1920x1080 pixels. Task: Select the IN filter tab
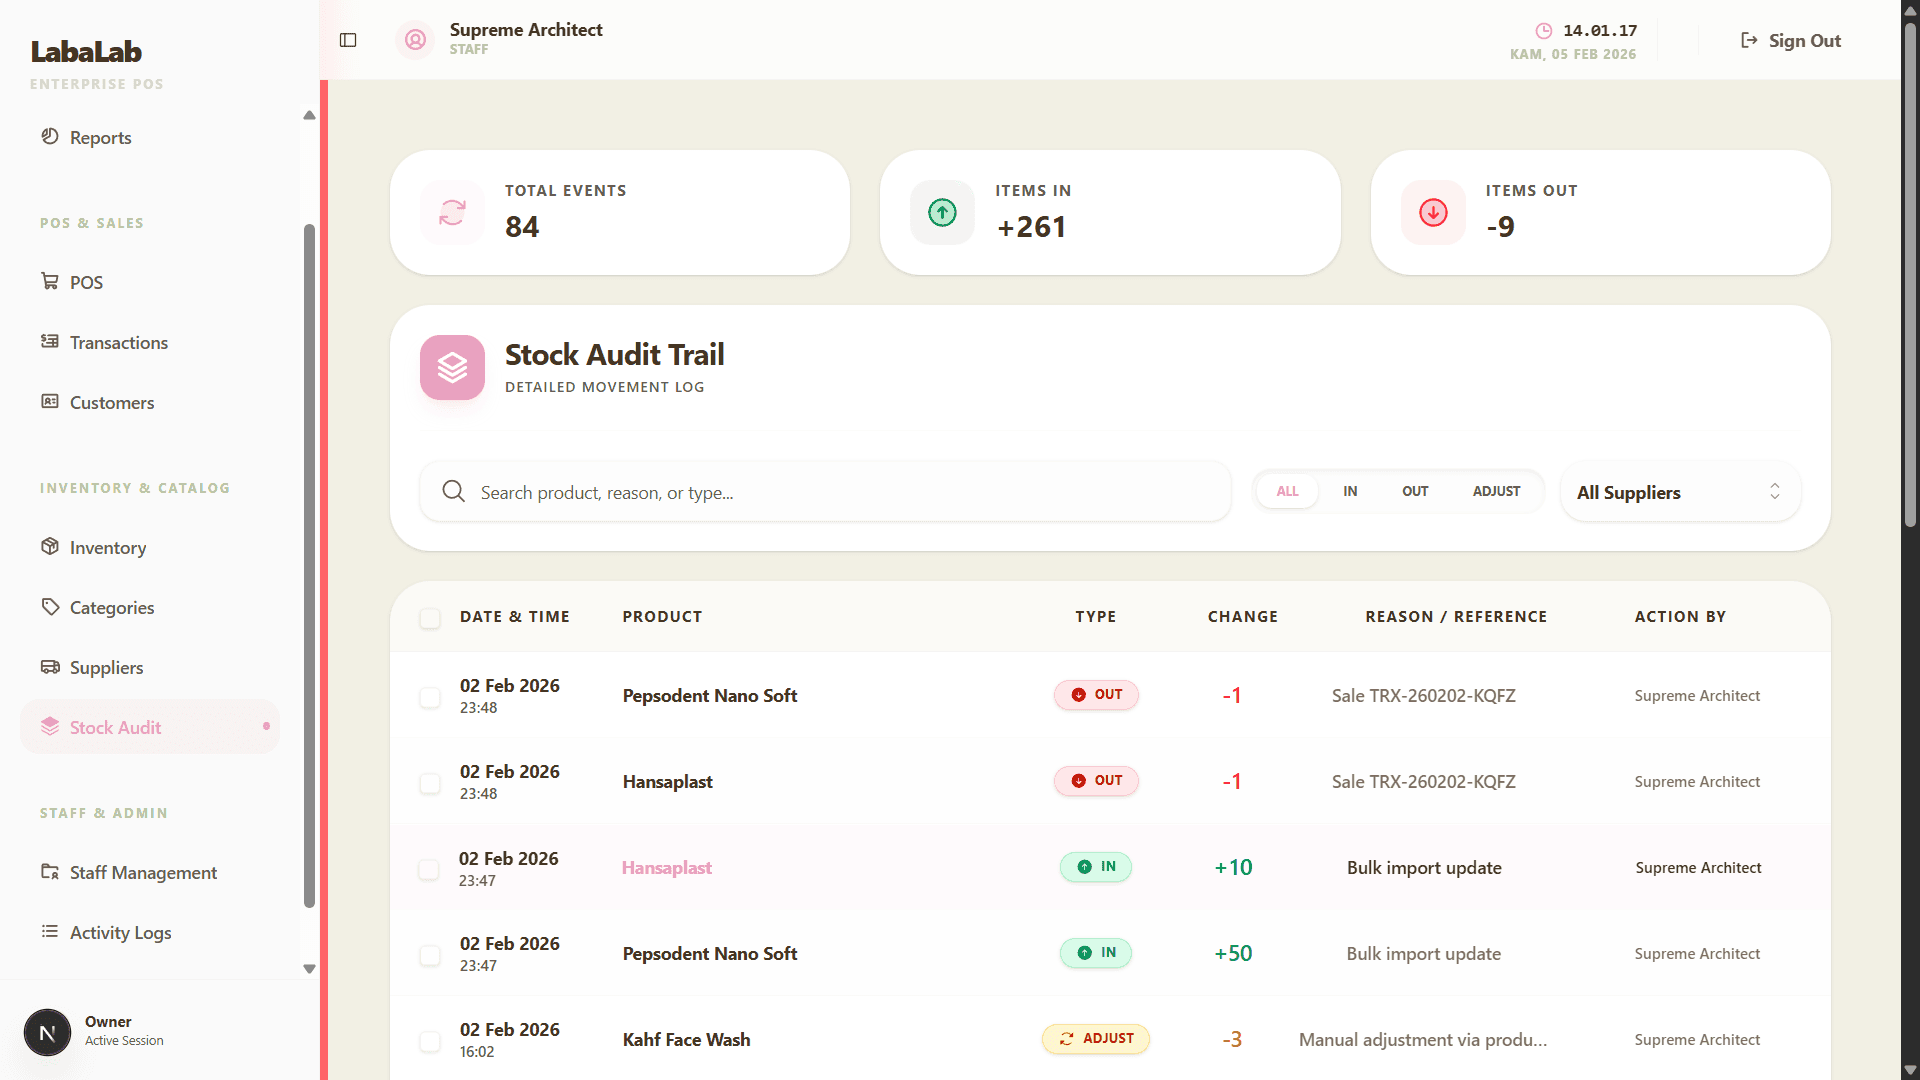1350,491
